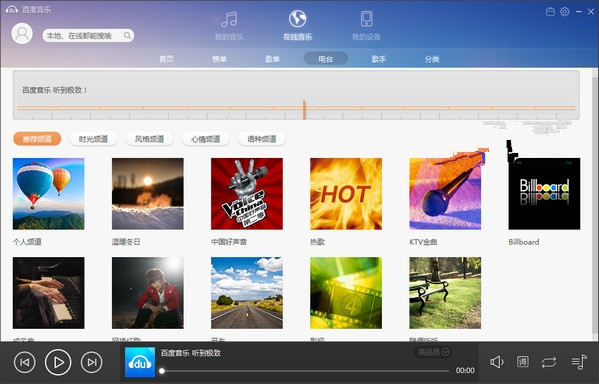Open the skin box icon beside settings
599x384 pixels.
tap(550, 11)
